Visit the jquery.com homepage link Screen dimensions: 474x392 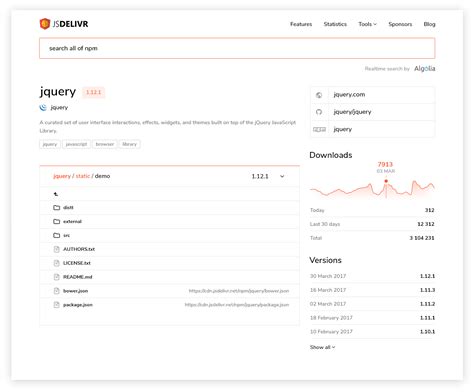pyautogui.click(x=349, y=95)
